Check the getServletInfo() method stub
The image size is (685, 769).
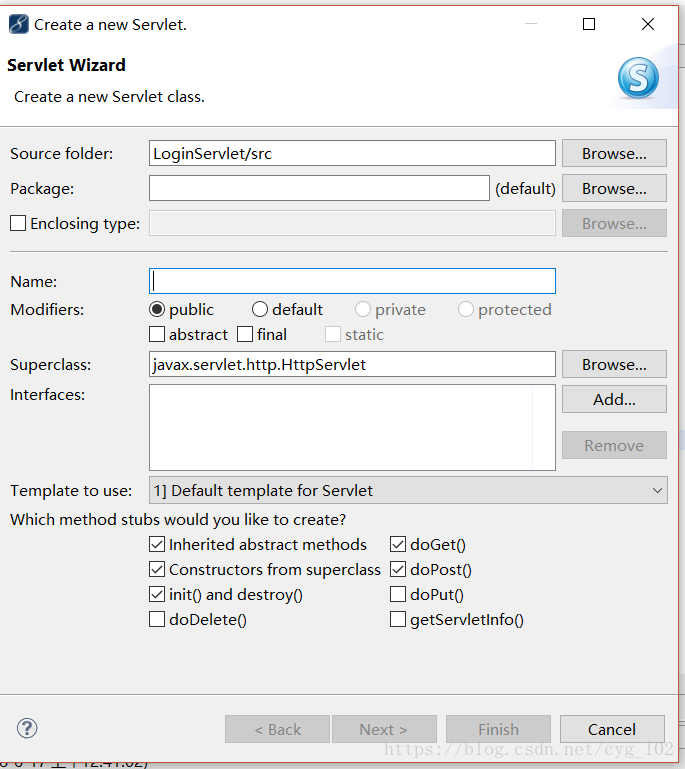tap(398, 619)
